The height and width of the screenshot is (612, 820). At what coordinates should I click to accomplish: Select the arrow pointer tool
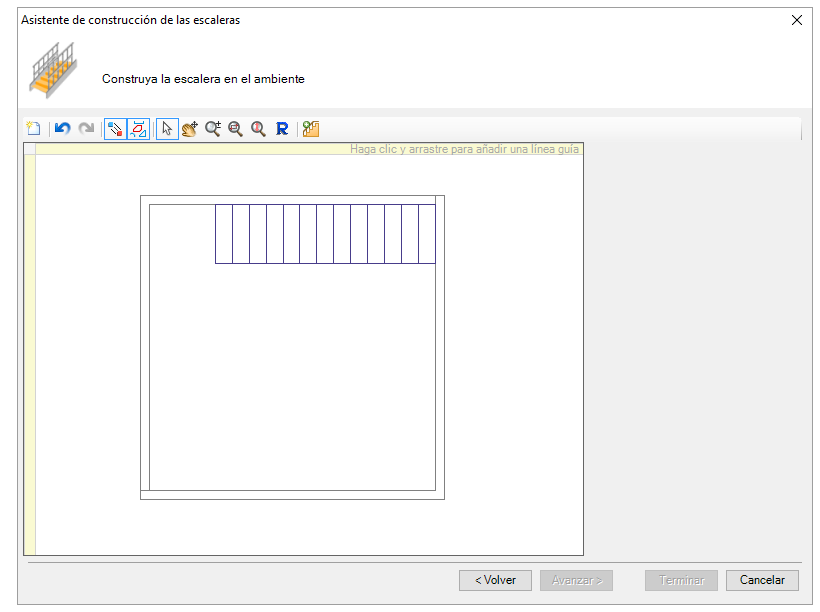[167, 129]
